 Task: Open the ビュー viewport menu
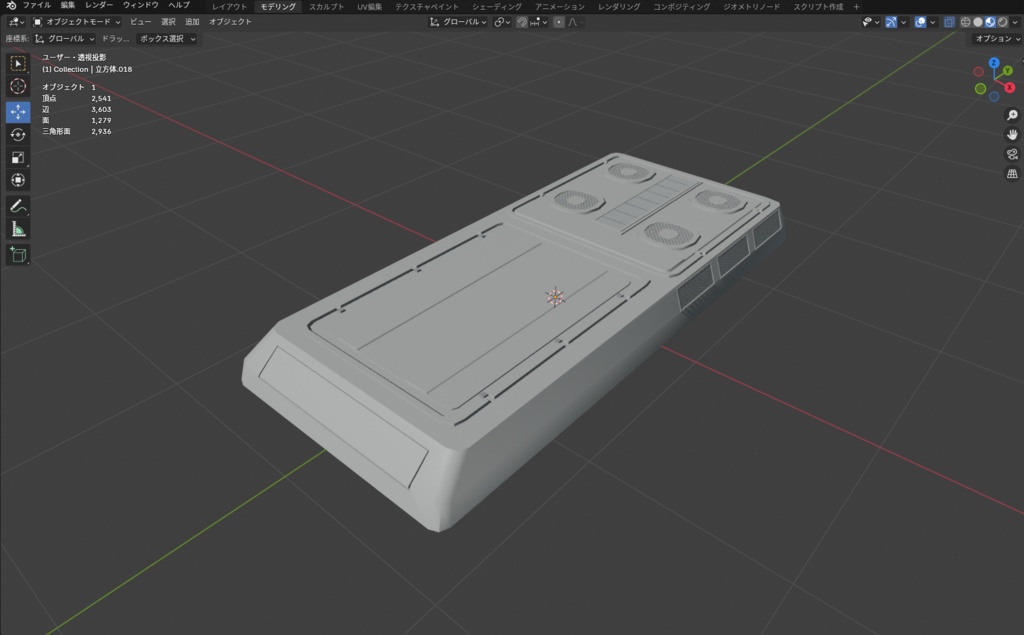(x=140, y=22)
